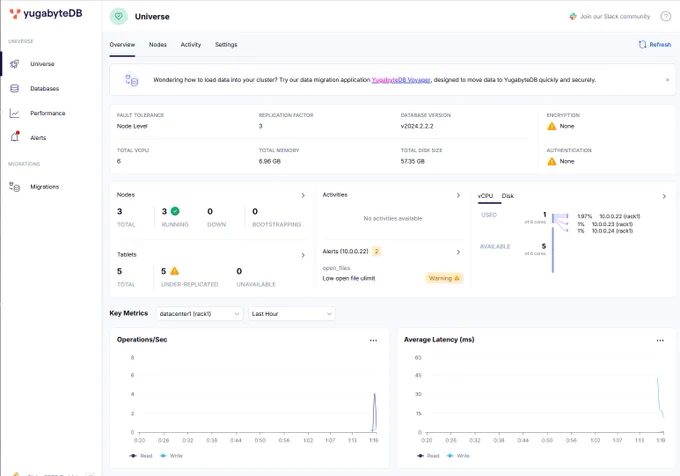
Task: Go to Migrations in sidebar
Action: pyautogui.click(x=45, y=187)
